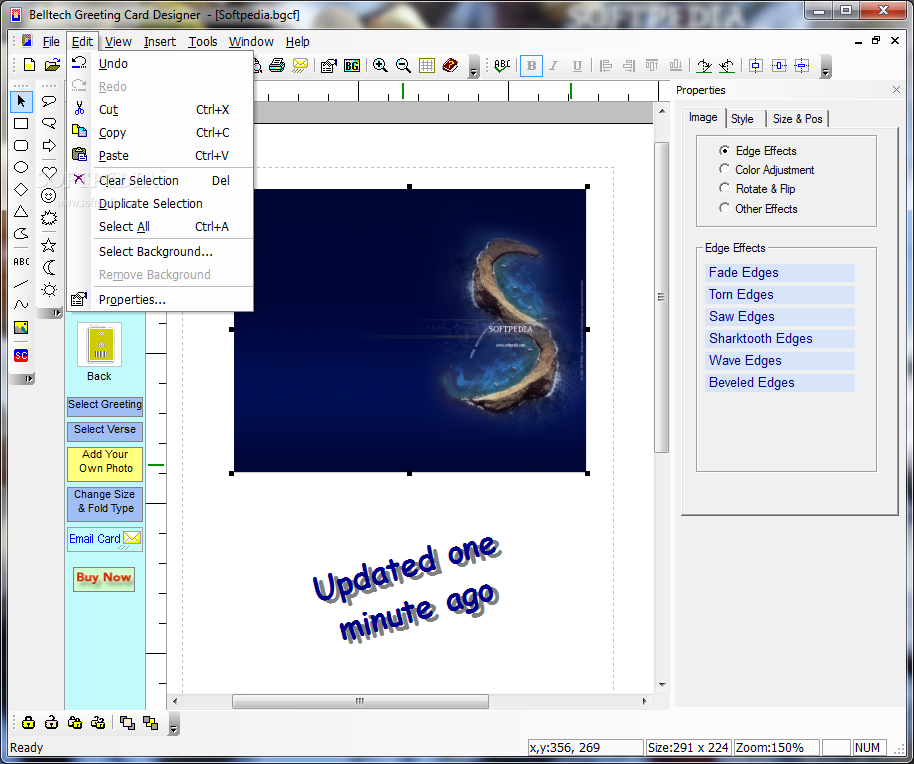This screenshot has width=914, height=764.
Task: Expand the formatting toolbar overflow arrow
Action: click(x=825, y=67)
